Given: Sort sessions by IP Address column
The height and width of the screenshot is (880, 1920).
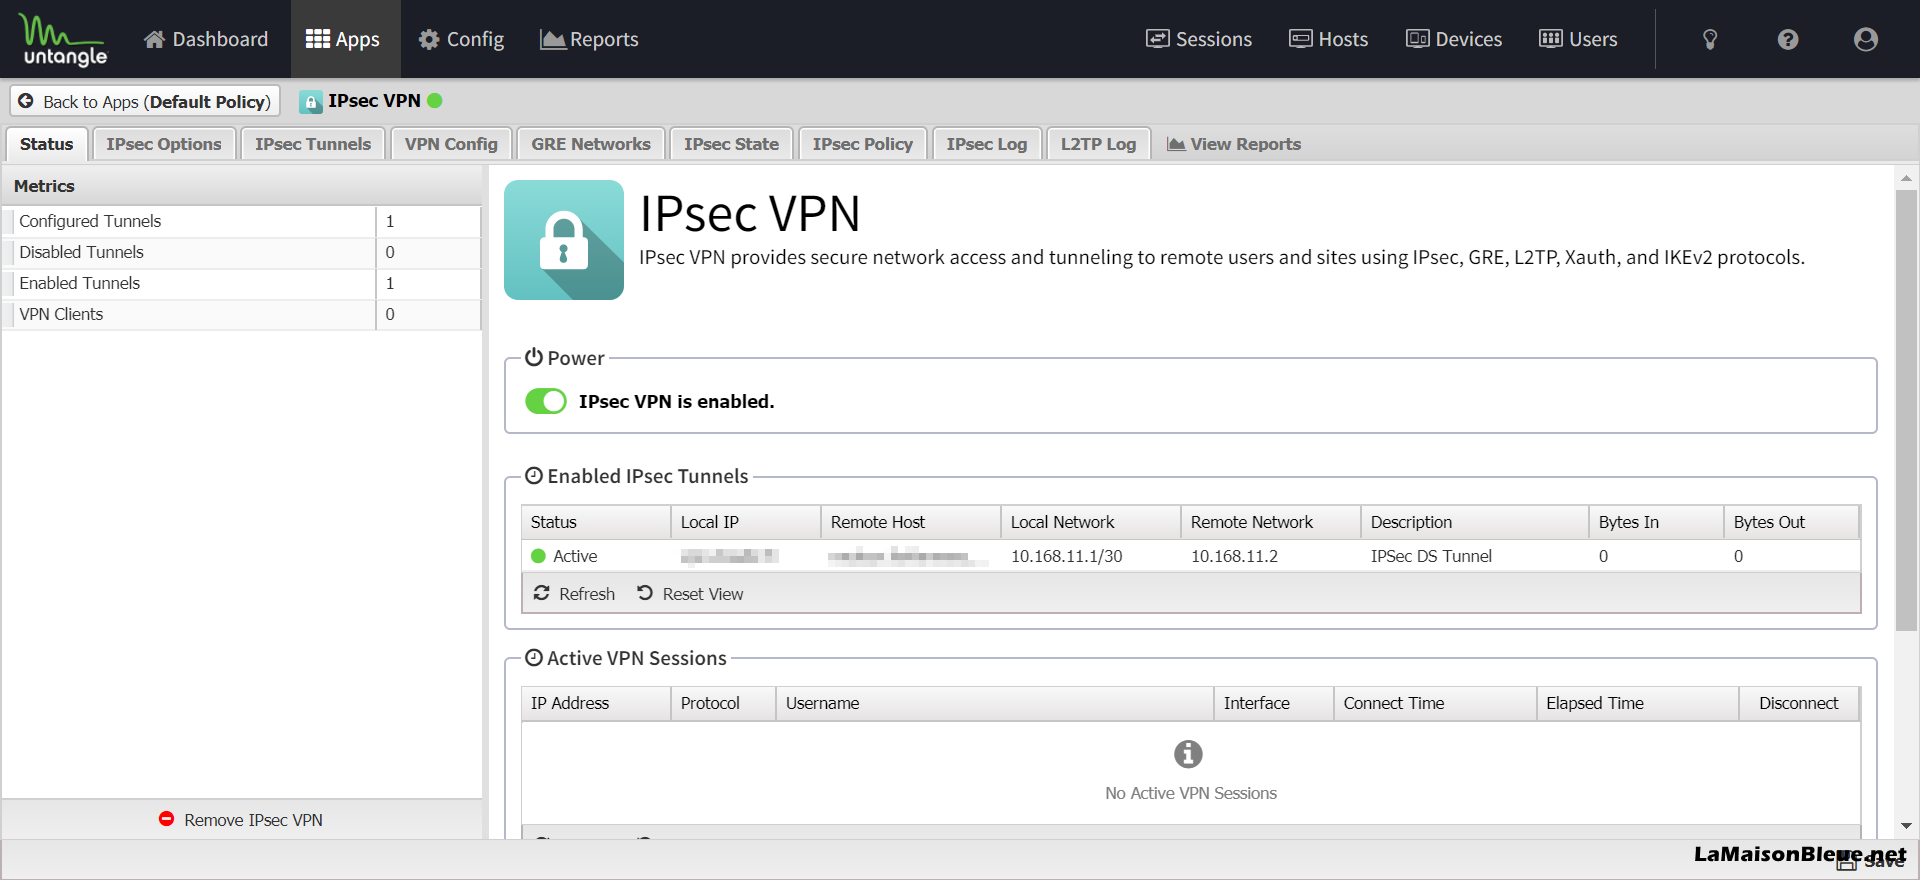Looking at the screenshot, I should (x=596, y=703).
